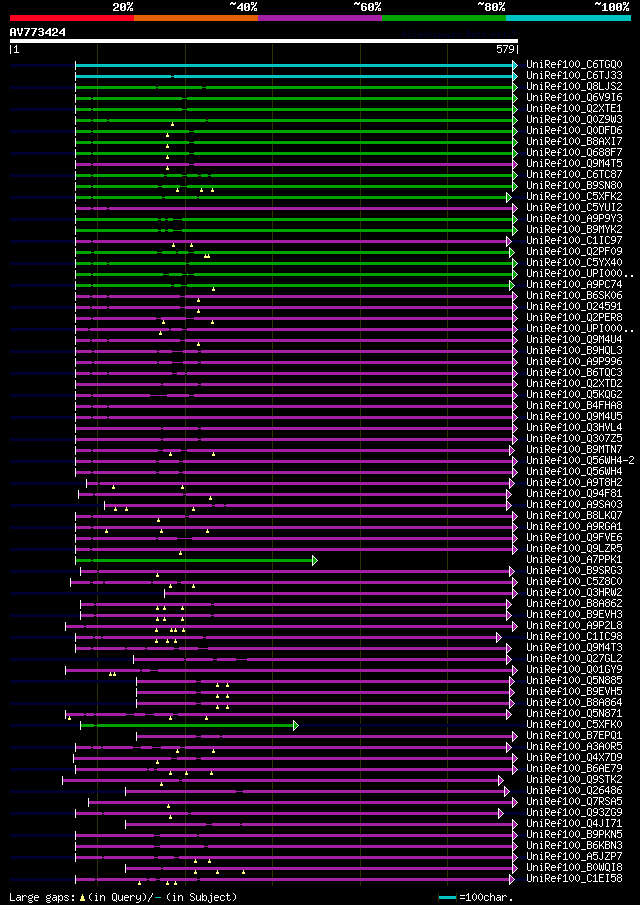This screenshot has height=905, width=640.
Task: Select label UniRef100_Q01GY9
Action: coord(574,670)
